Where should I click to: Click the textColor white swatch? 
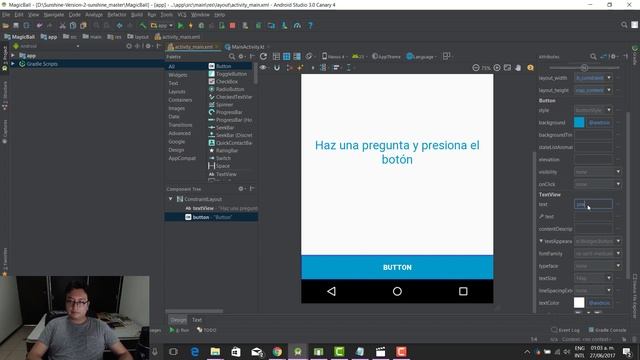pyautogui.click(x=579, y=302)
